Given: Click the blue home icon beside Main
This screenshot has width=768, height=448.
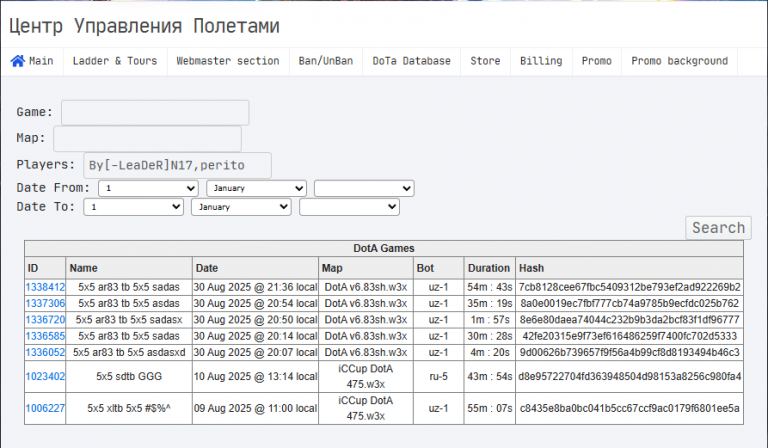Looking at the screenshot, I should 18,61.
